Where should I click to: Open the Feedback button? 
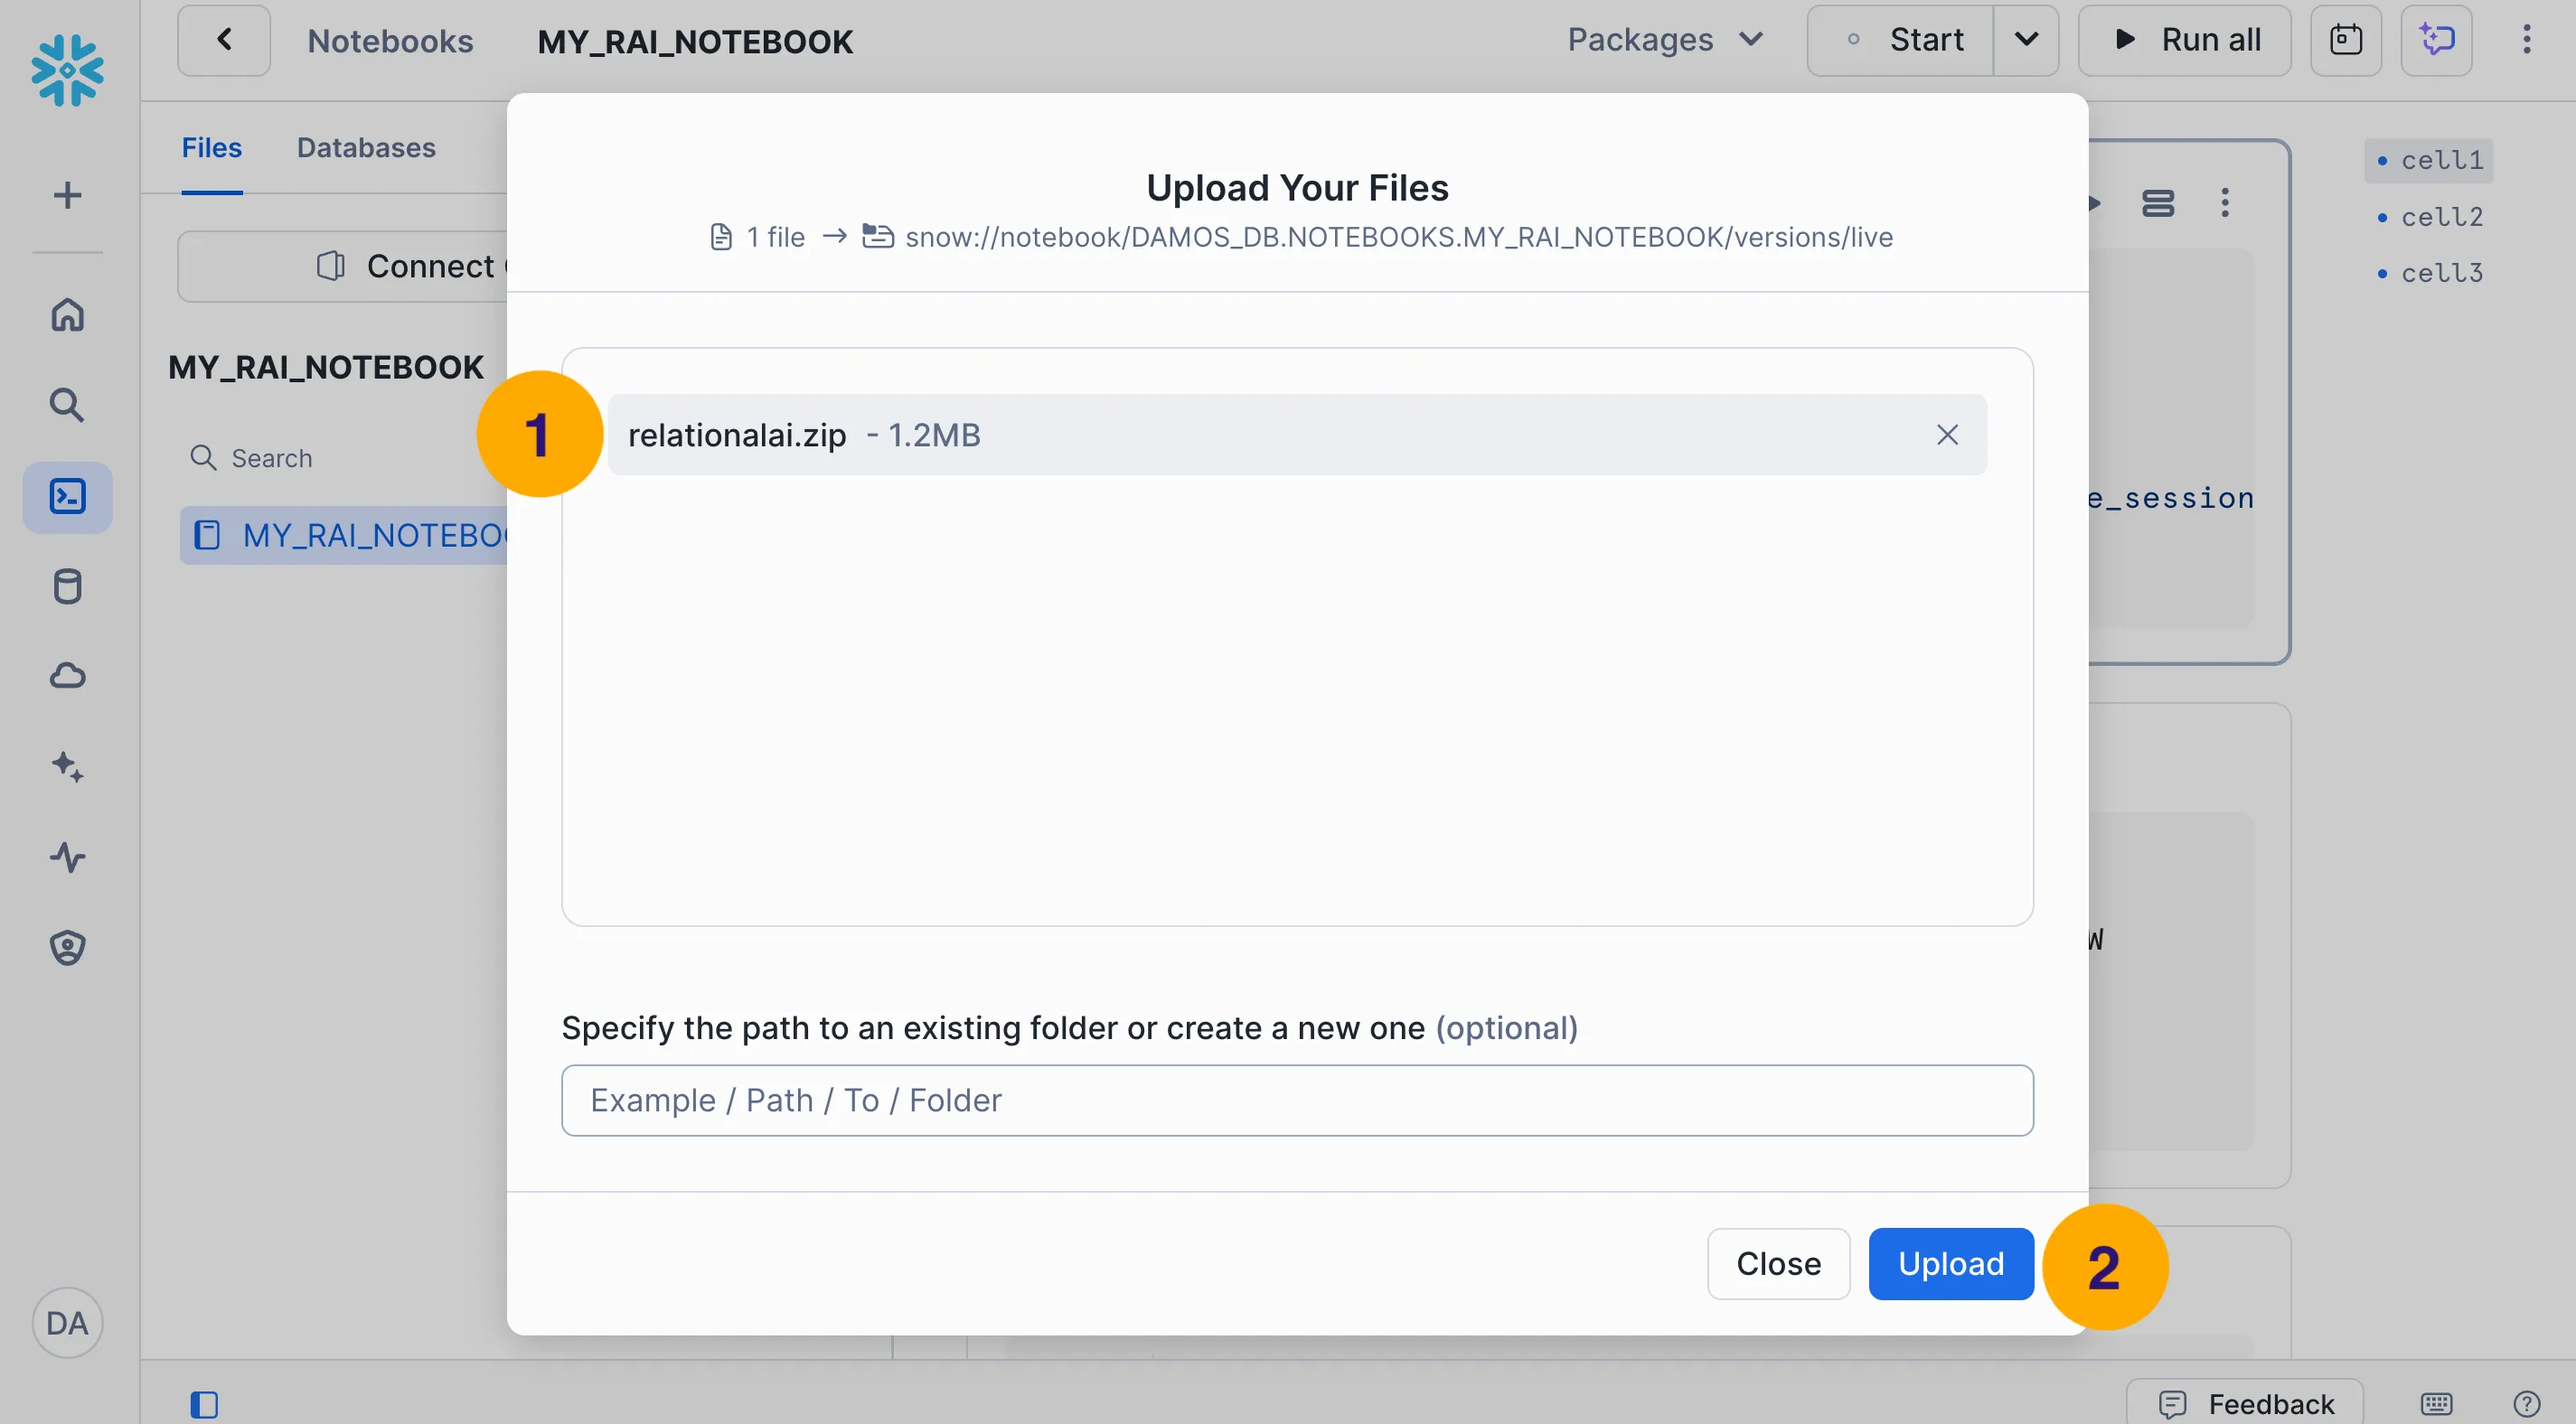click(x=2245, y=1403)
